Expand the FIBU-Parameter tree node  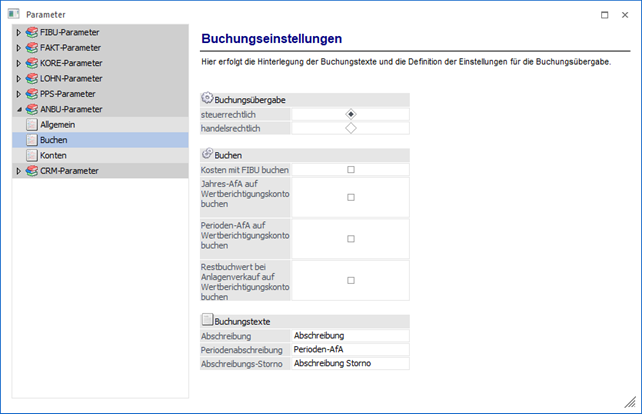click(x=17, y=33)
